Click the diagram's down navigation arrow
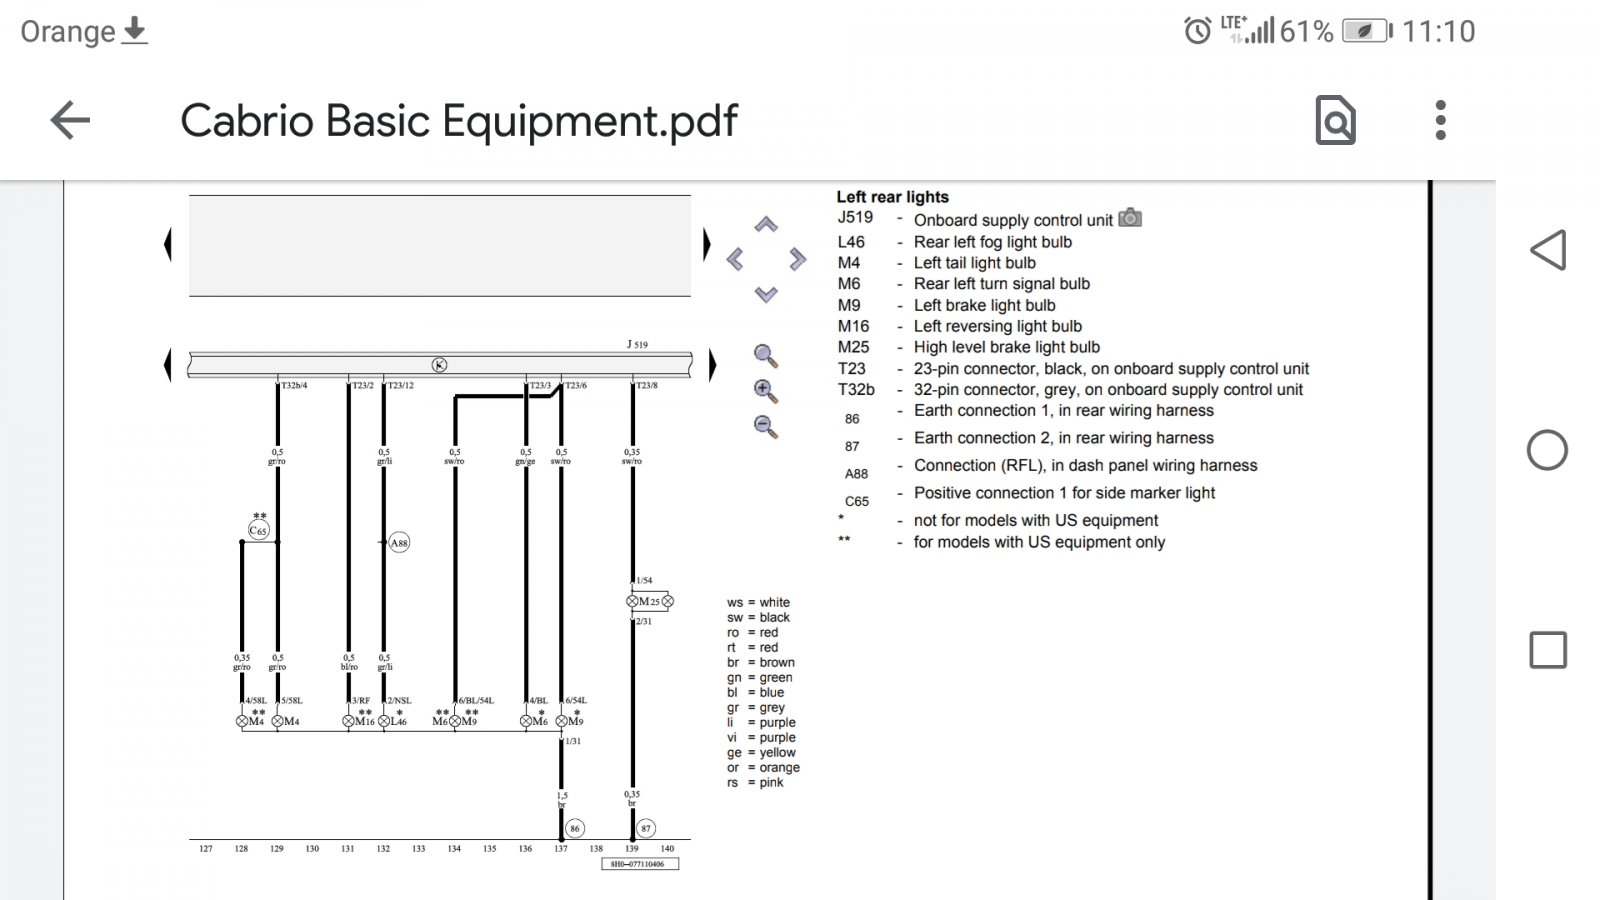The width and height of the screenshot is (1600, 900). 766,294
